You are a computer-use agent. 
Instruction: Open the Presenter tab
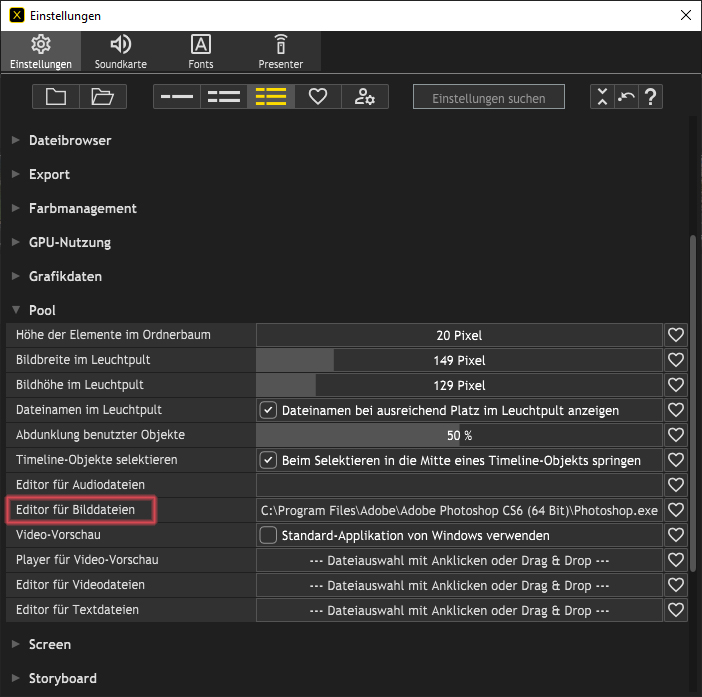click(x=280, y=51)
